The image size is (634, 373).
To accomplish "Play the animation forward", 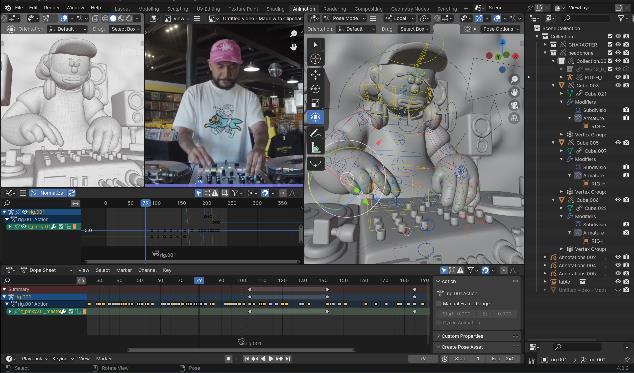I will tap(271, 359).
